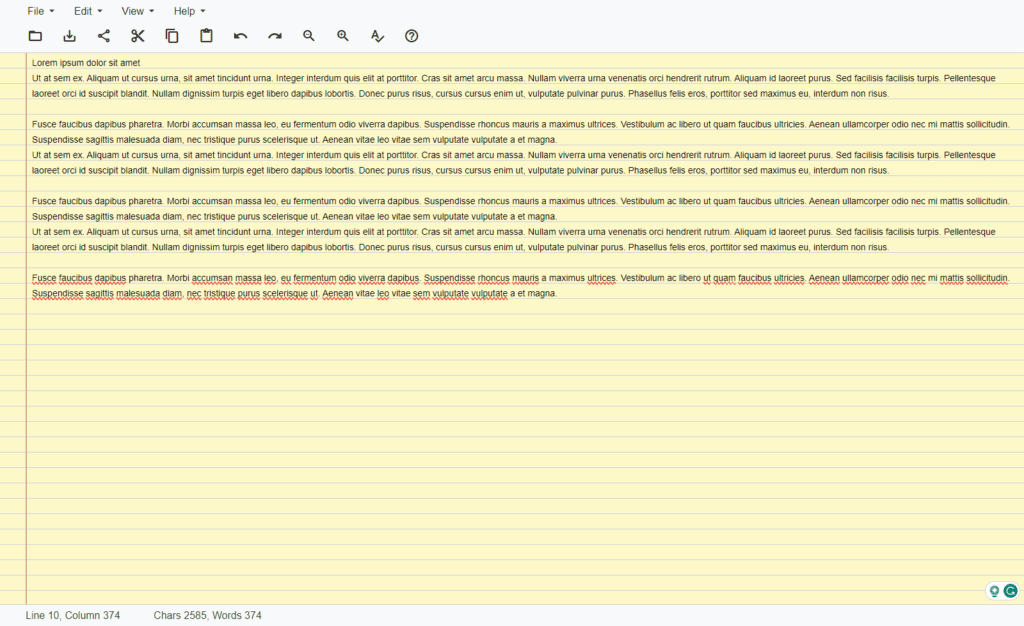Share the document via the share icon
This screenshot has height=626, width=1024.
(103, 36)
